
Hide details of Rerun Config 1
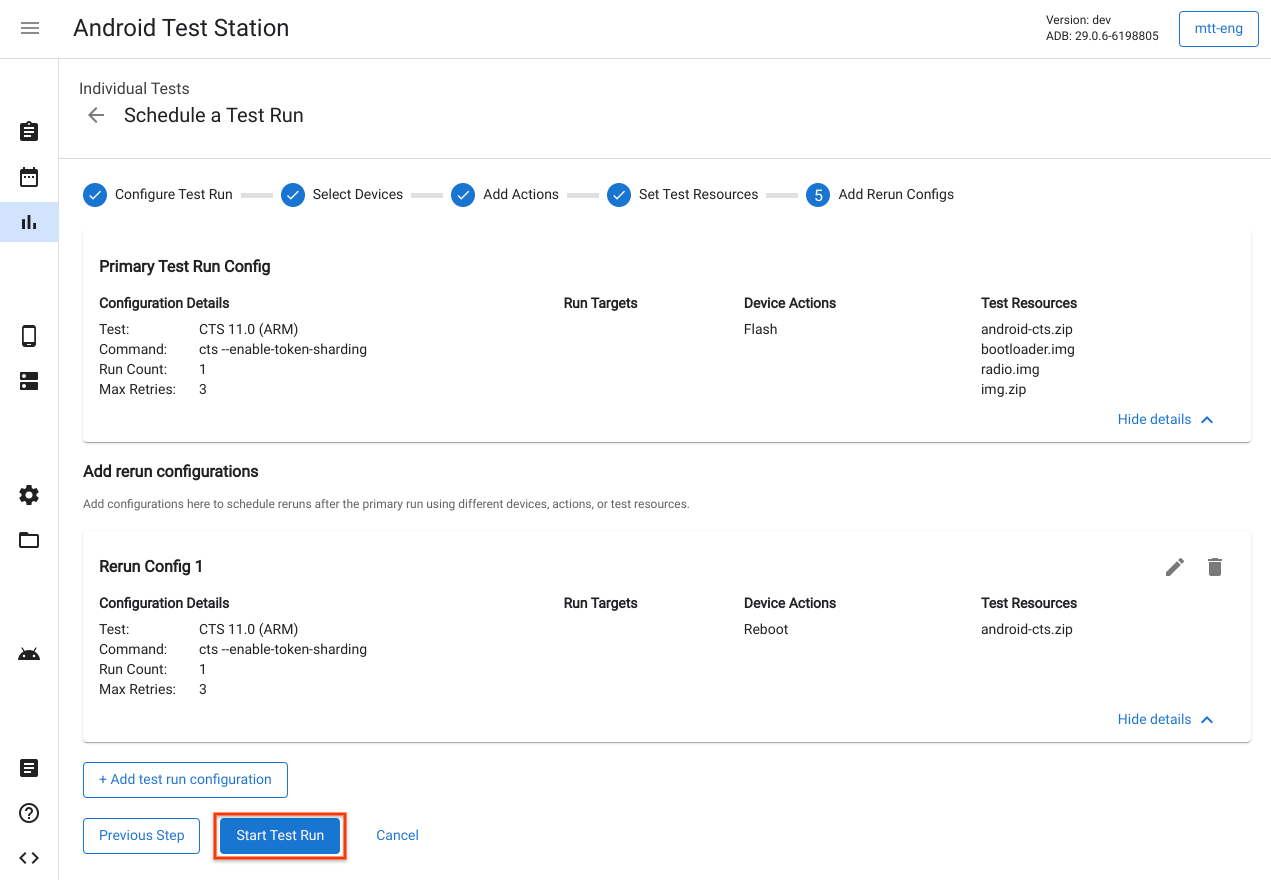[x=1165, y=719]
